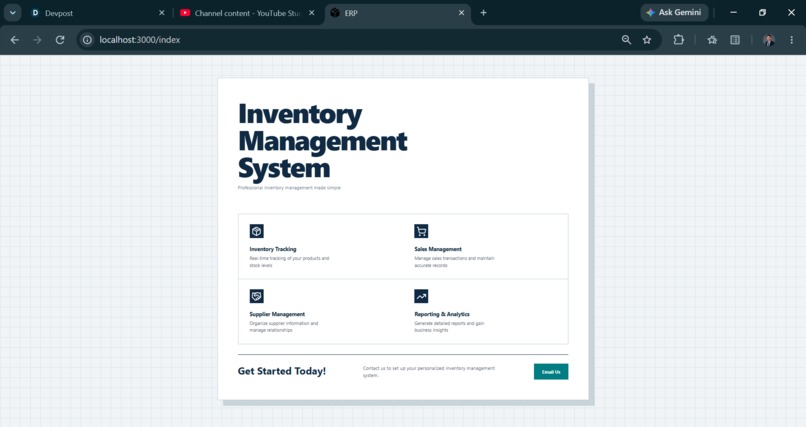Click the Inventory Tracking heading
Viewport: 806px width, 427px height.
pos(273,249)
